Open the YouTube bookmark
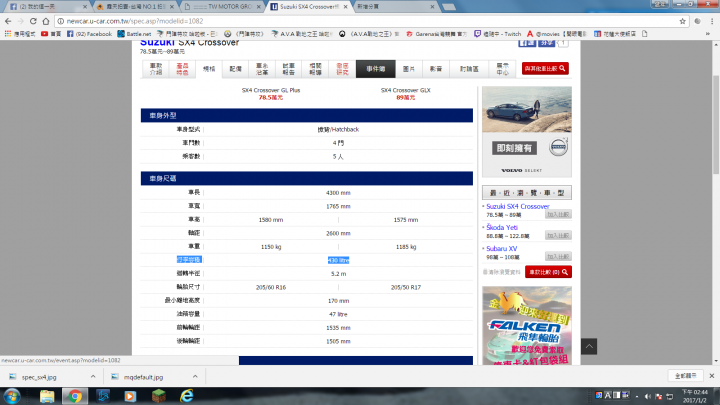The image size is (720, 405). pyautogui.click(x=51, y=34)
